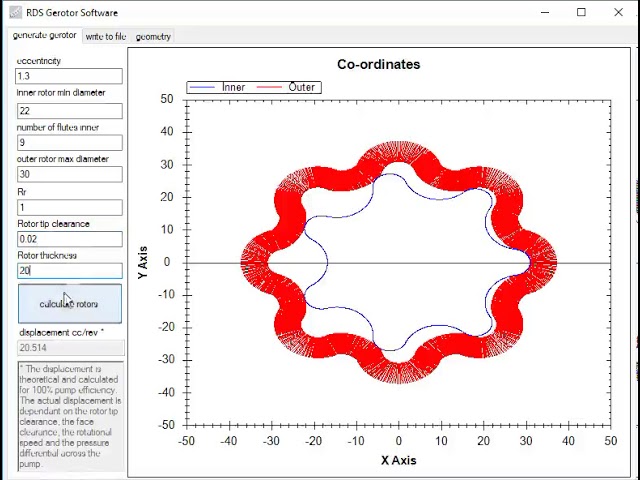The height and width of the screenshot is (480, 640).
Task: Click the 'Rotor thickness' label
Action: [x=47, y=256]
